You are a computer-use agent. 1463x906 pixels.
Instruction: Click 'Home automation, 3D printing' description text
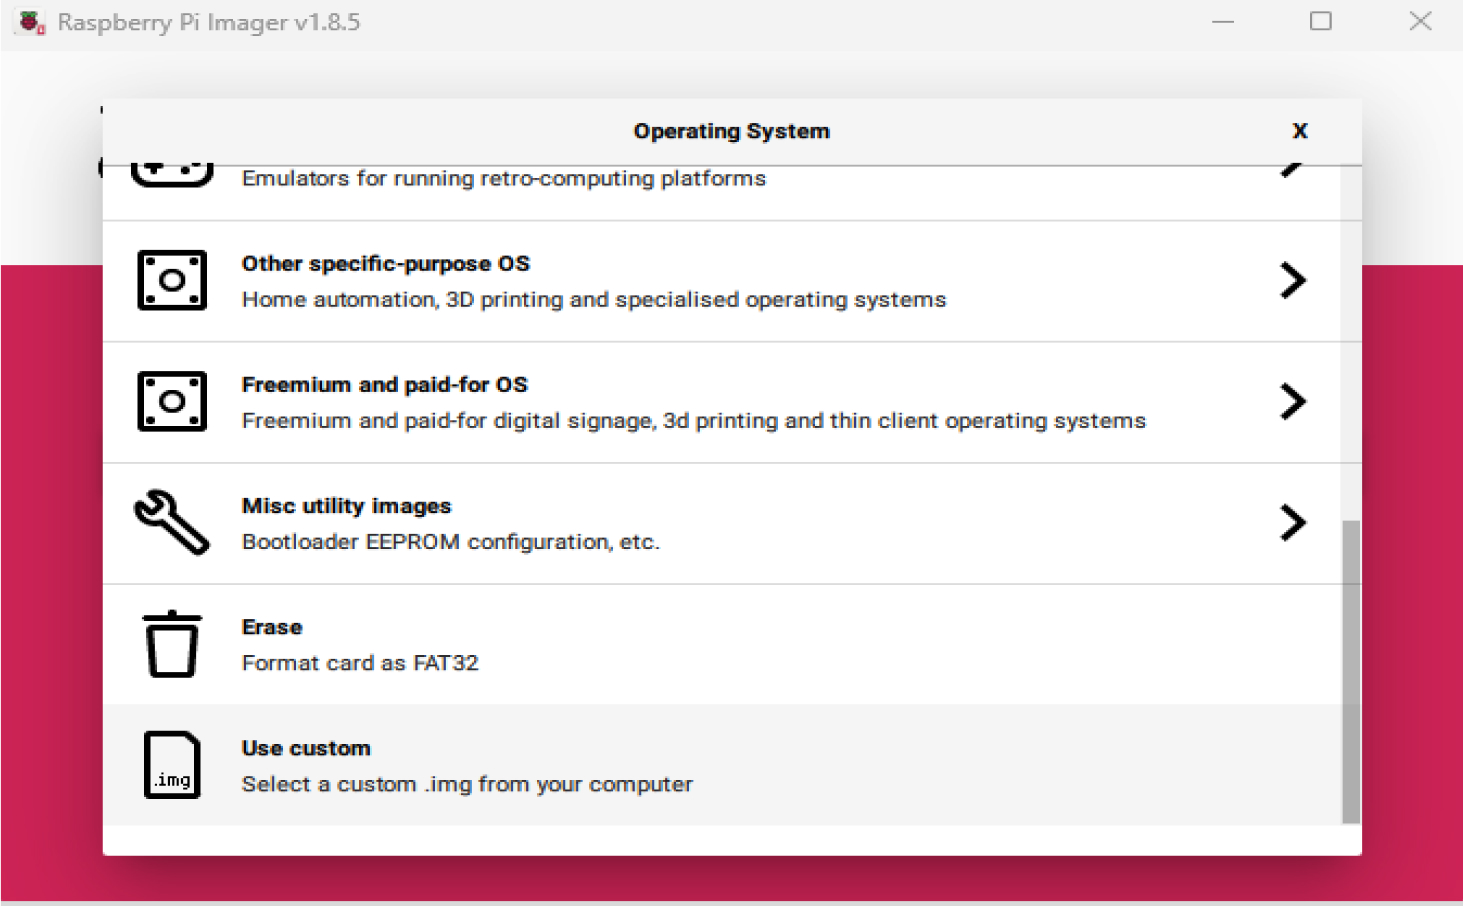click(594, 300)
